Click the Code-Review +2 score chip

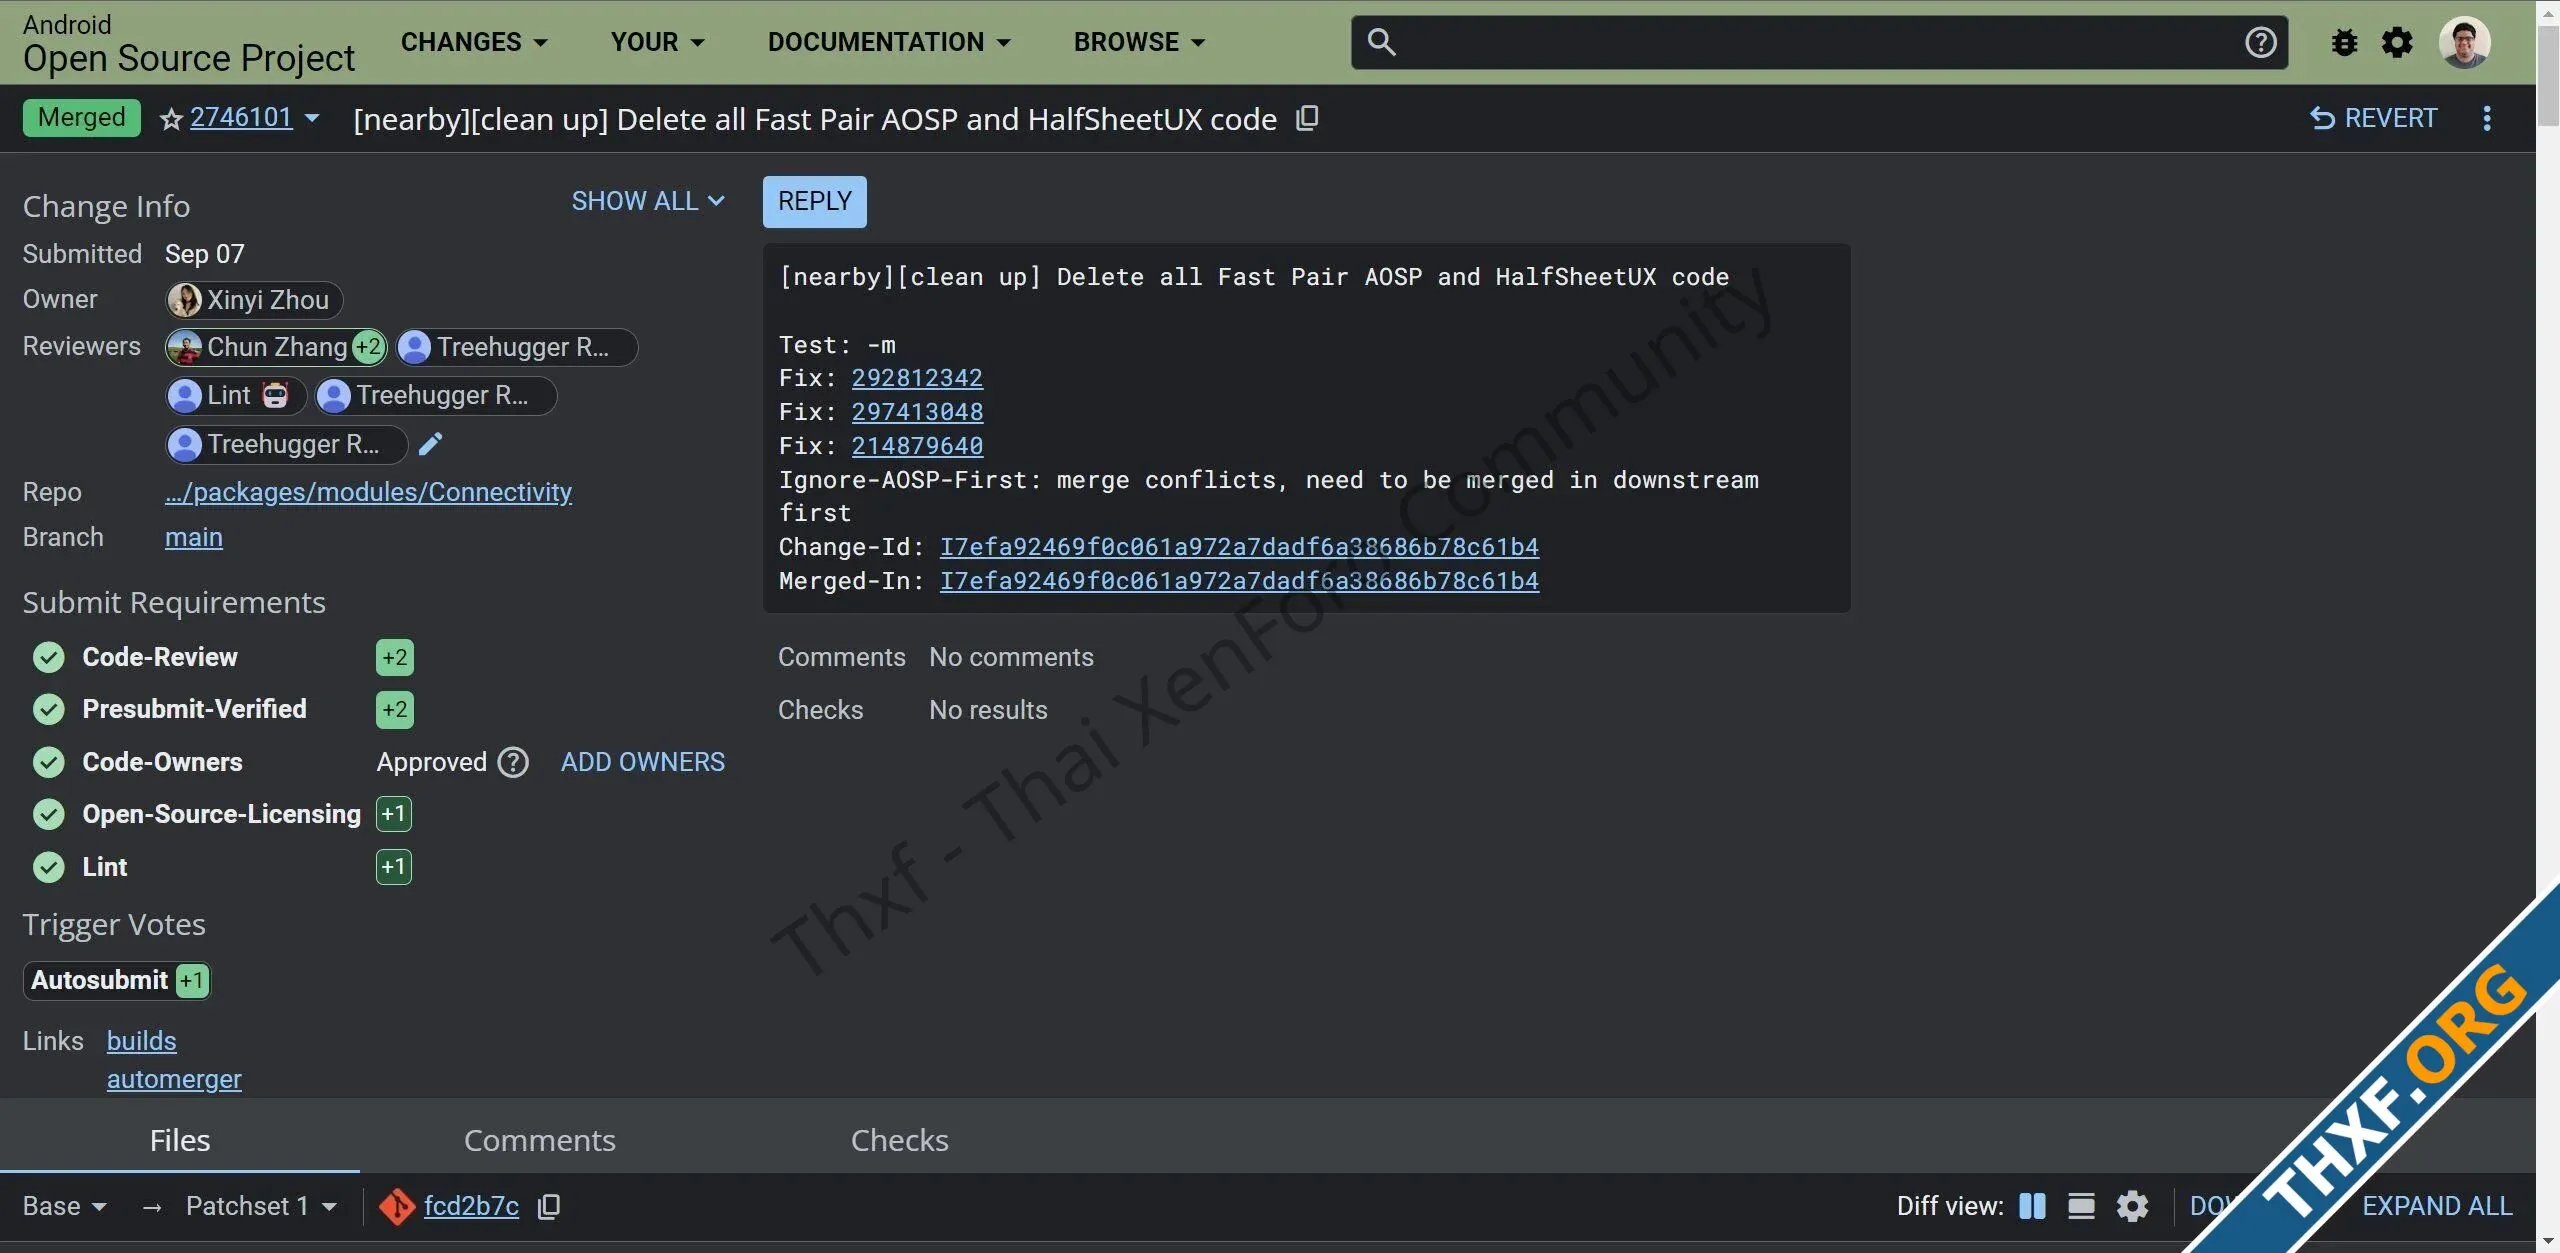point(395,657)
